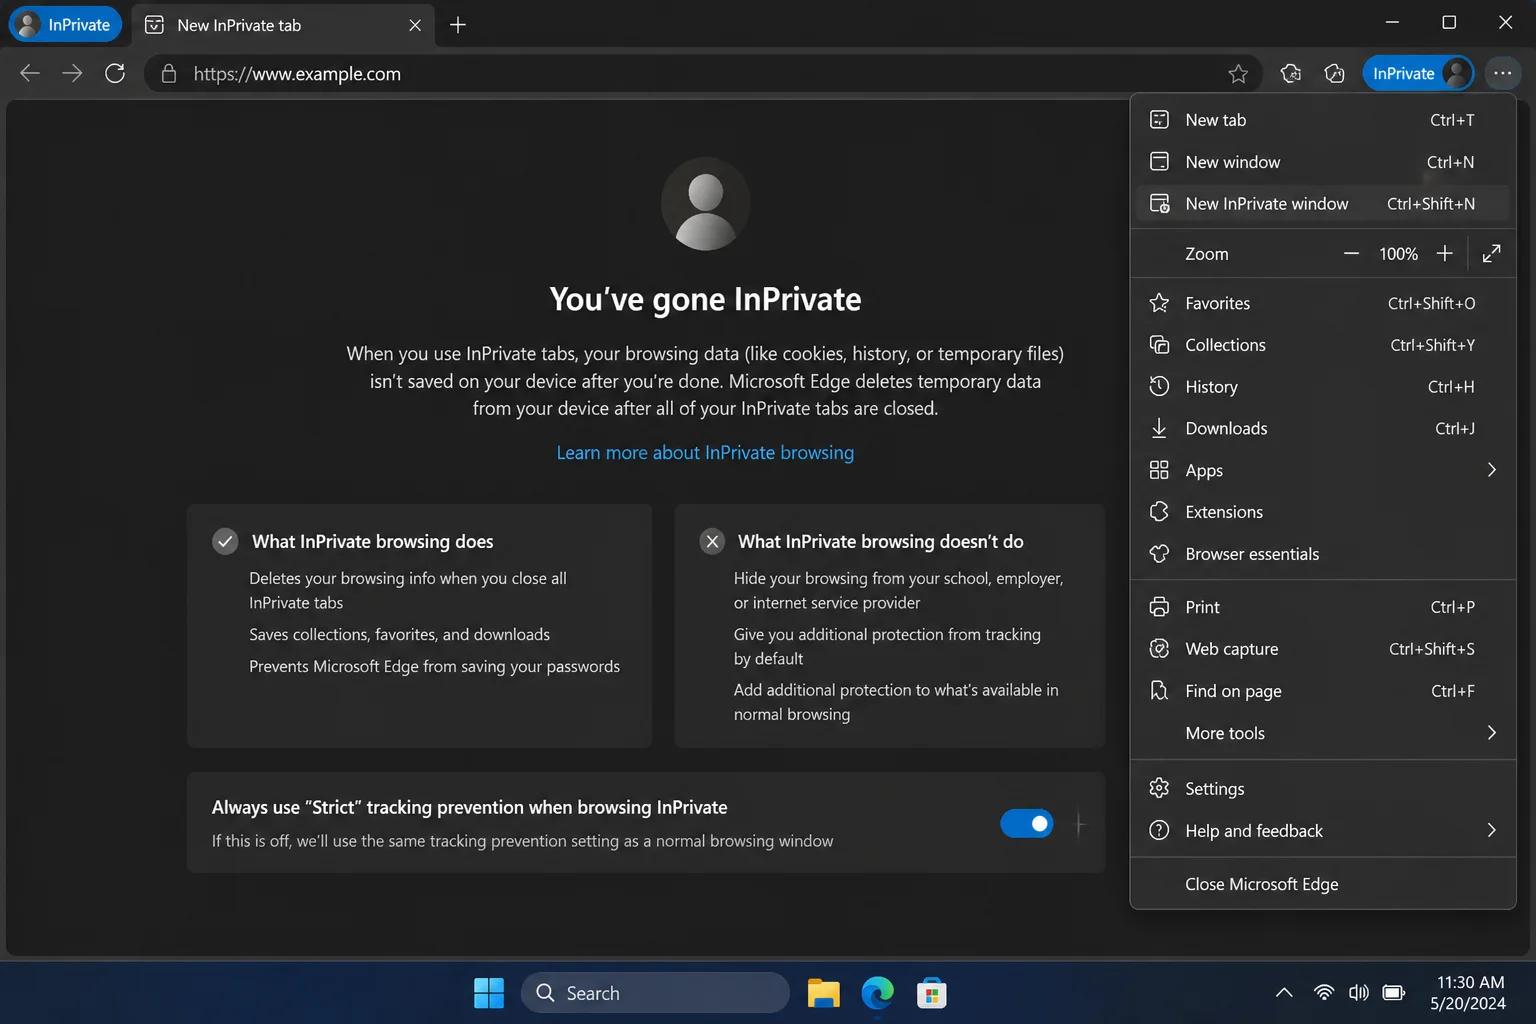Viewport: 1536px width, 1024px height.
Task: Select Find on page menu item
Action: 1322,691
